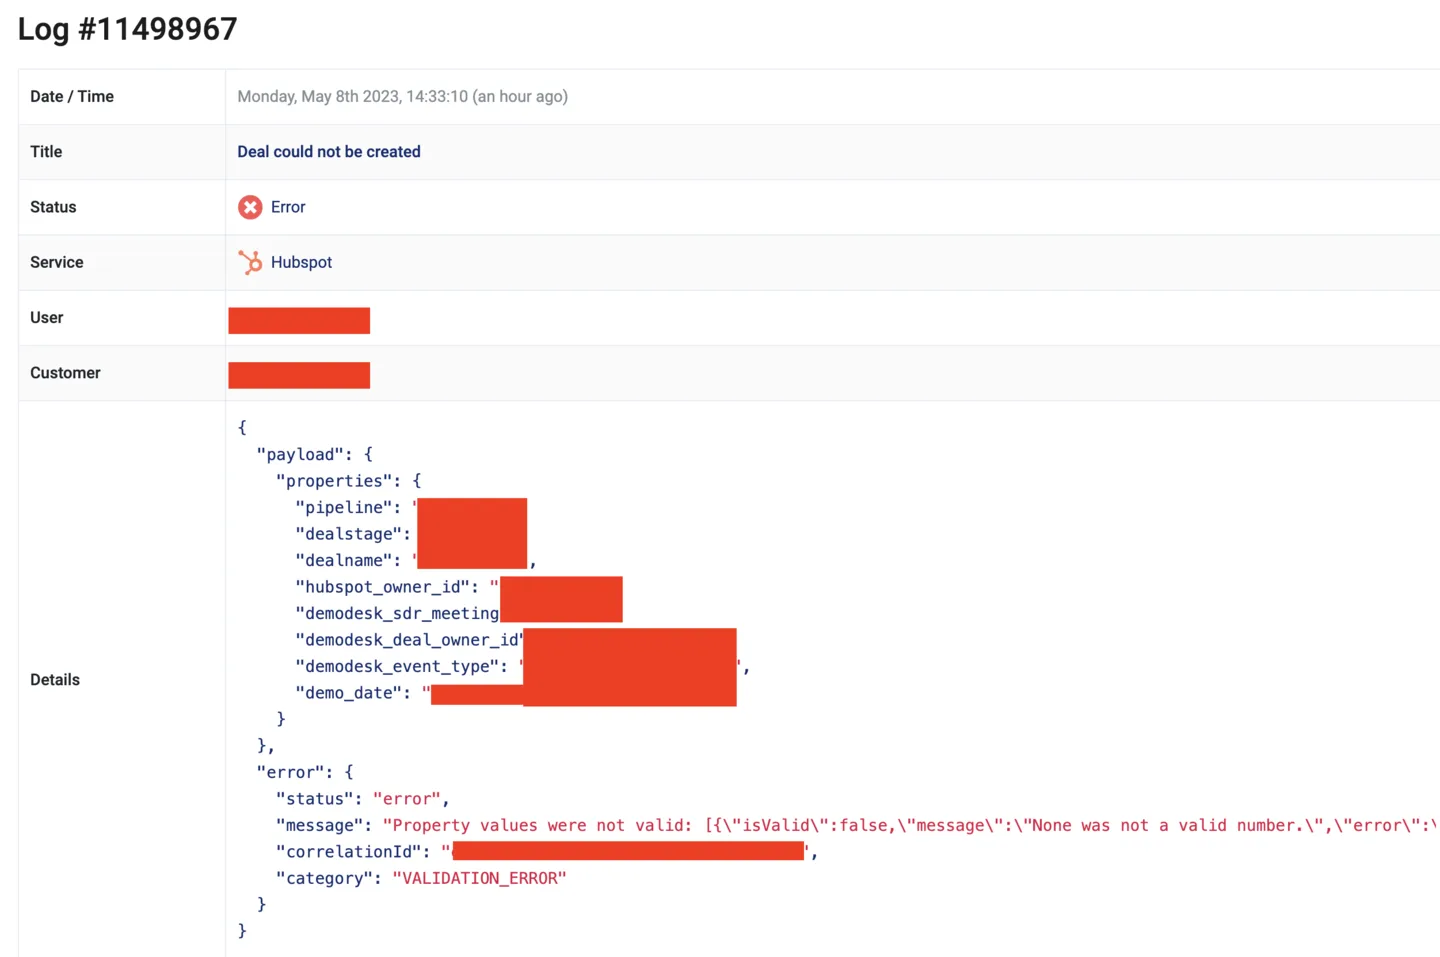The height and width of the screenshot is (957, 1440).
Task: Click the Hubspot sprocket logo icon
Action: [250, 262]
